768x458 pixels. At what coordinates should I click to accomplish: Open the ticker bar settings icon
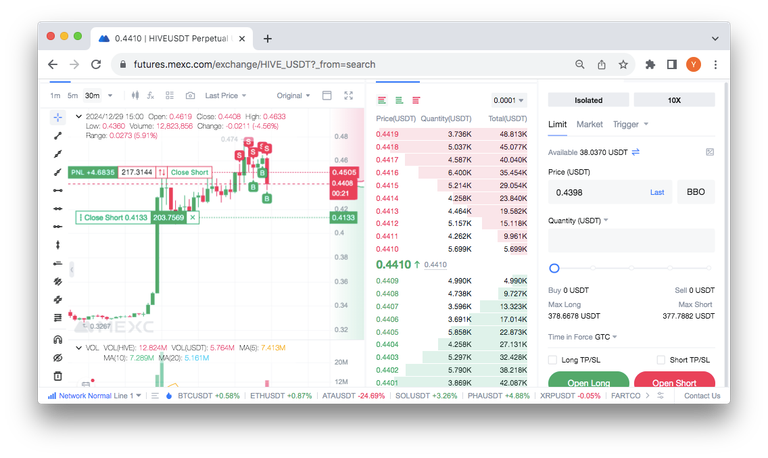pyautogui.click(x=661, y=396)
